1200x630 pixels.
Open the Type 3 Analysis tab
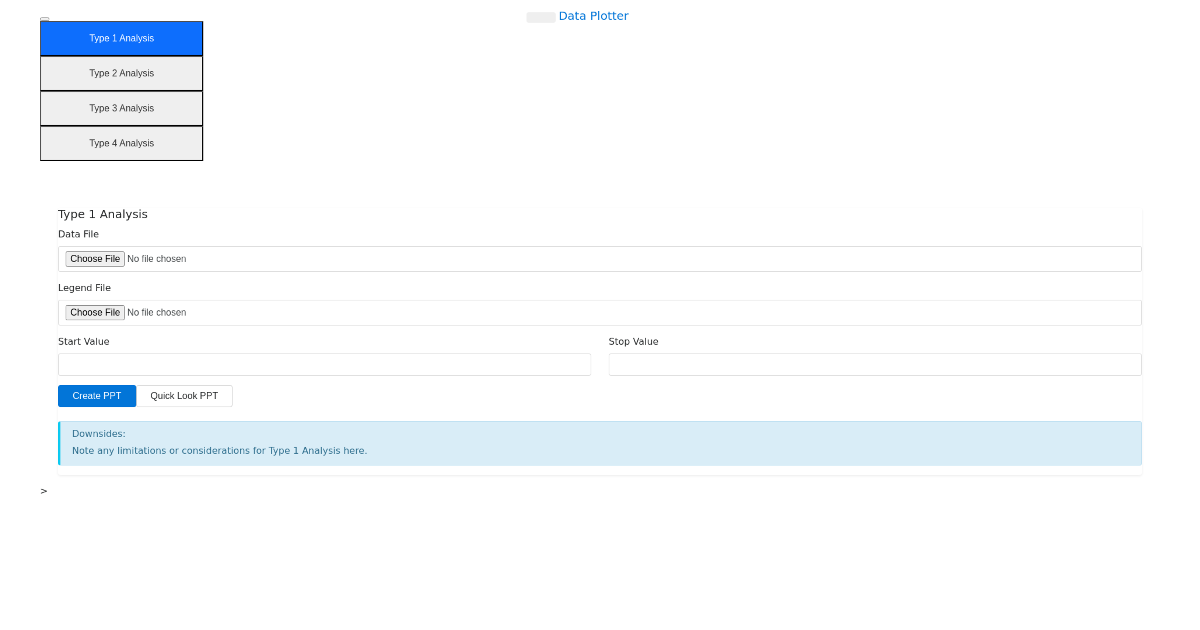121,108
